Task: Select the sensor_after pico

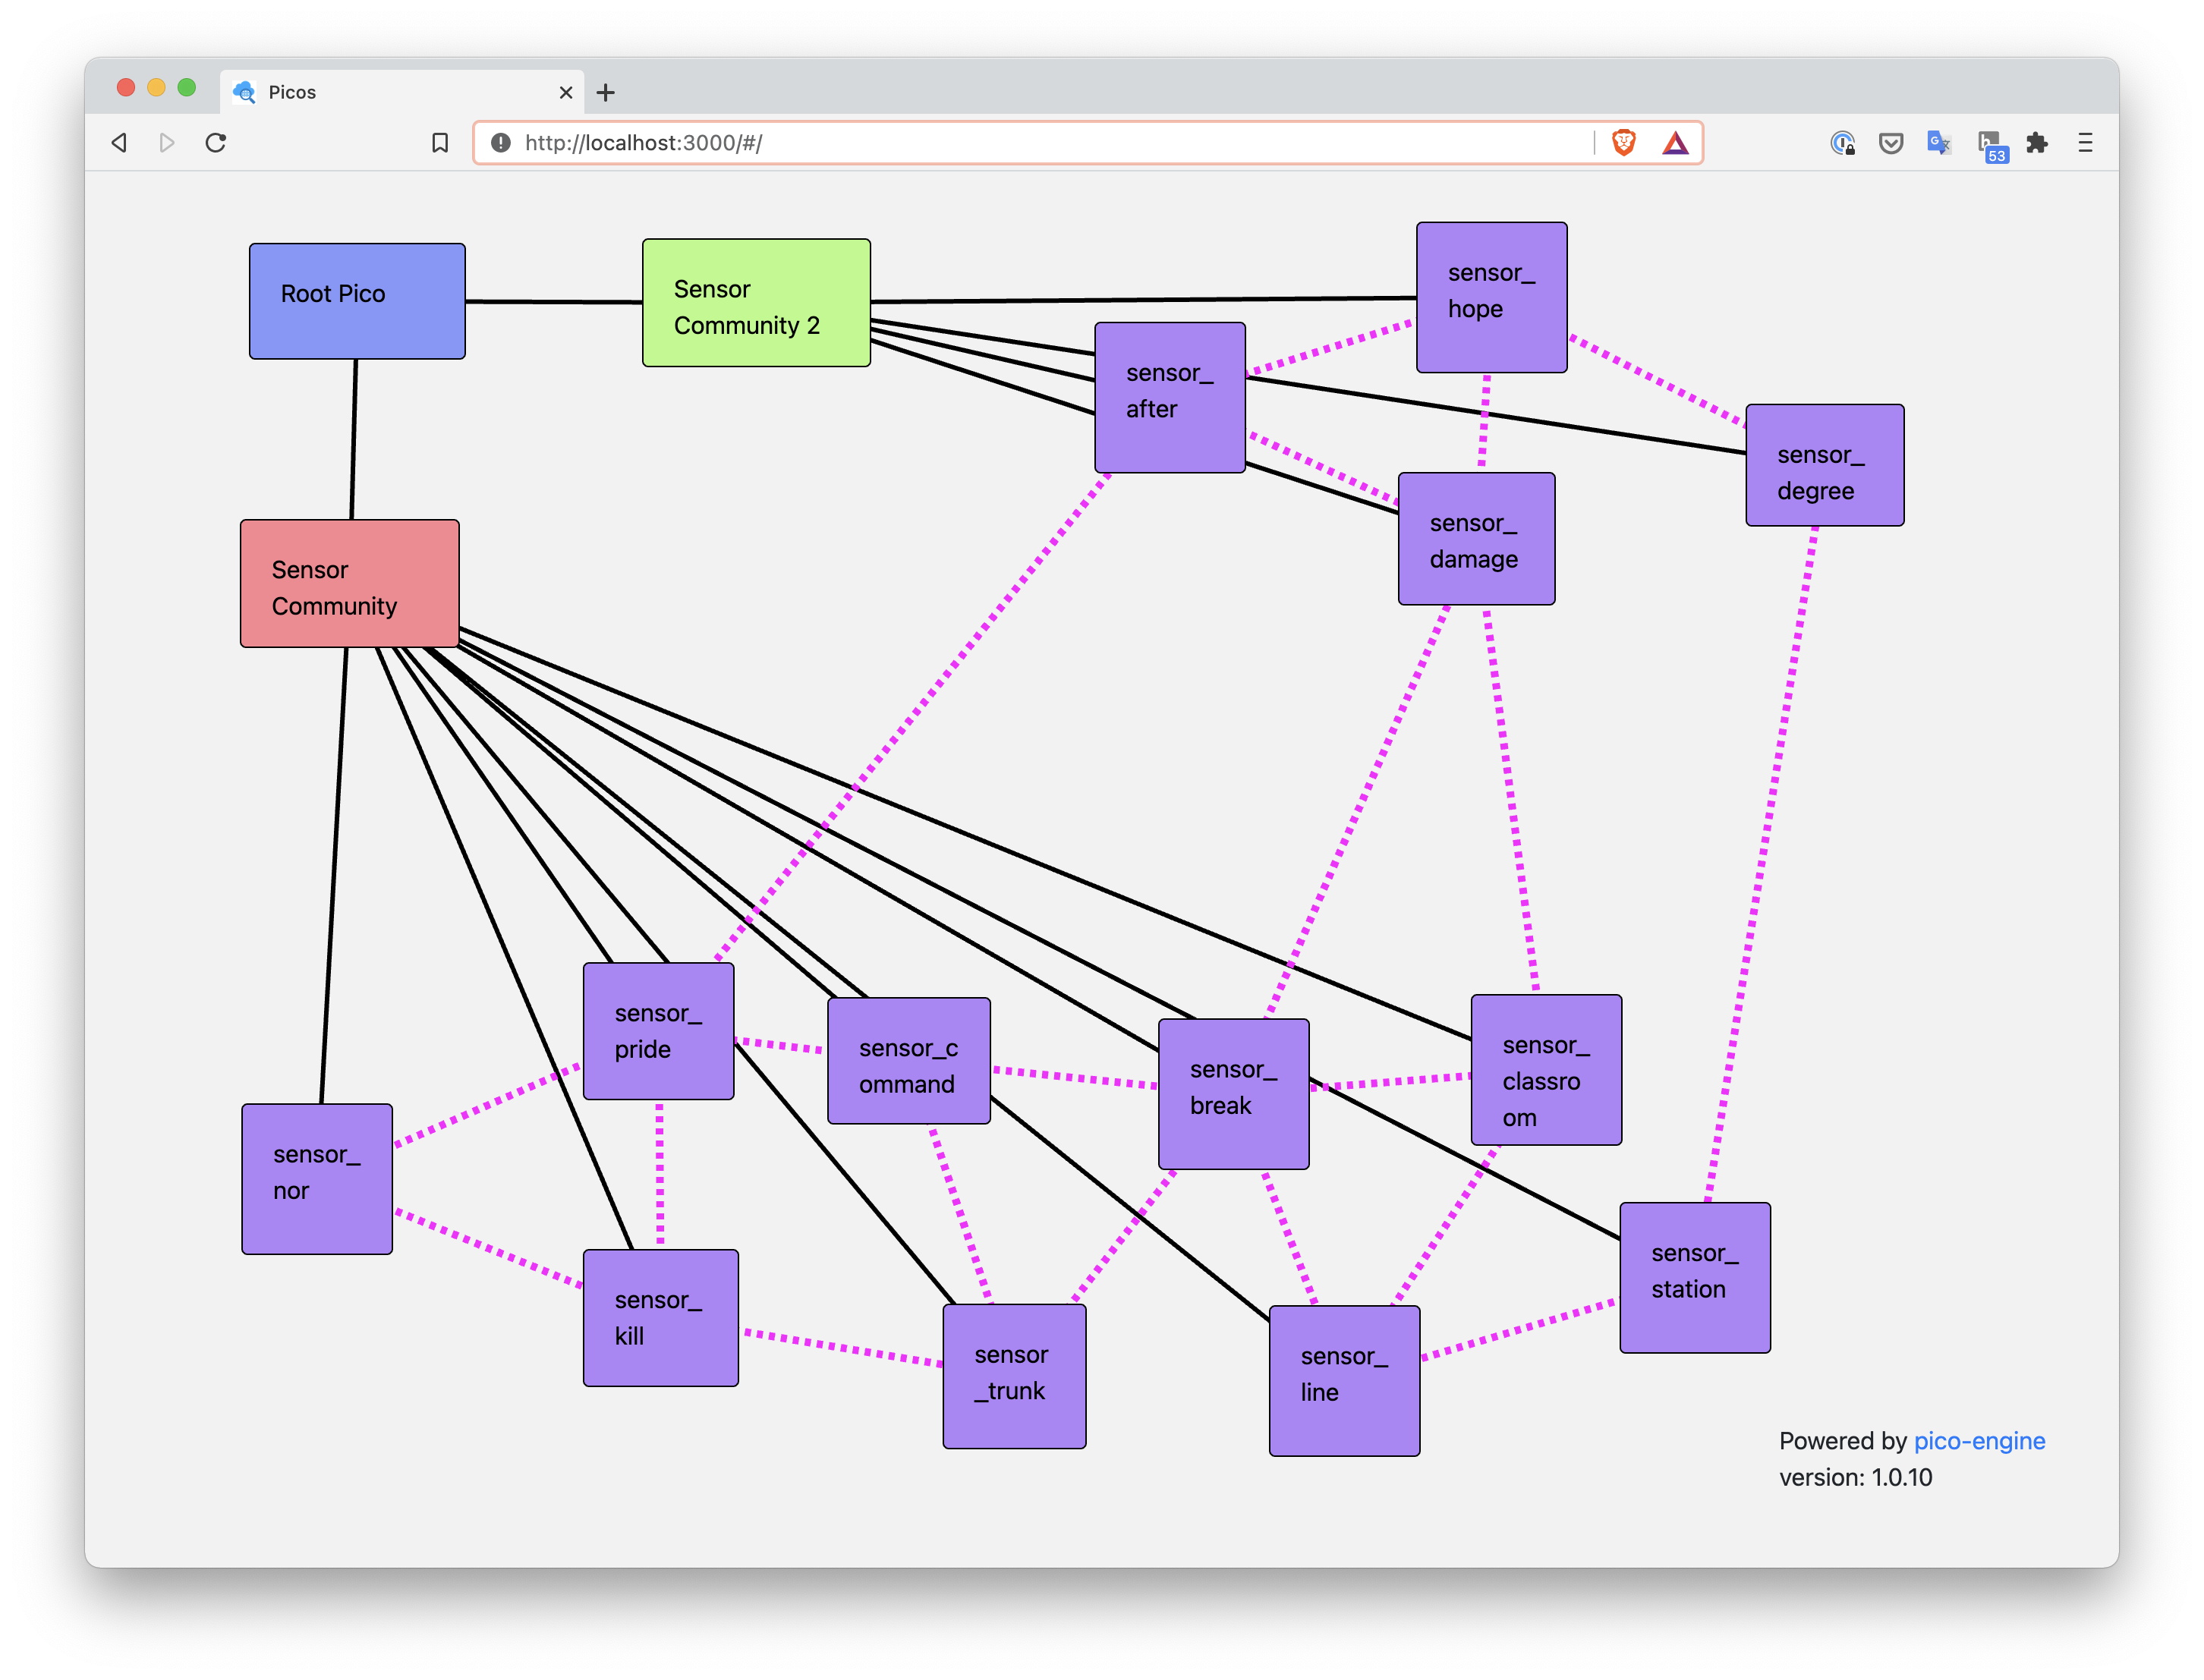Action: [x=1170, y=397]
